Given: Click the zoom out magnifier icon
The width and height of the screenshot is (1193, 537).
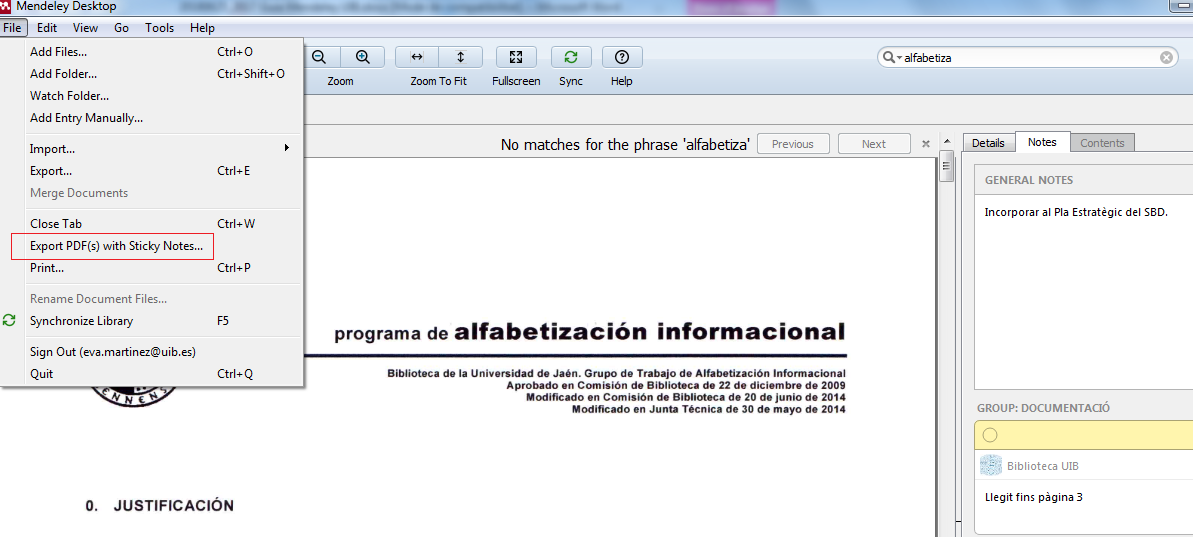Looking at the screenshot, I should 319,57.
